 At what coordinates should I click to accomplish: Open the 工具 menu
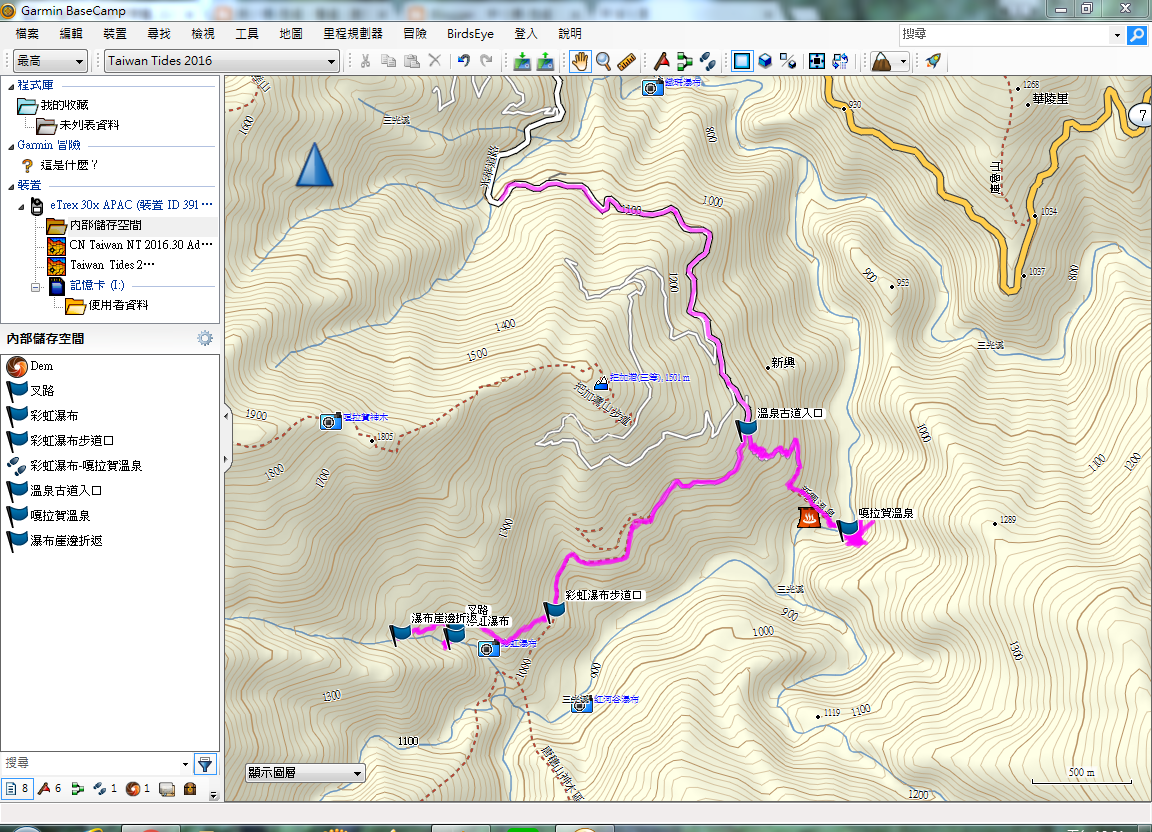247,34
